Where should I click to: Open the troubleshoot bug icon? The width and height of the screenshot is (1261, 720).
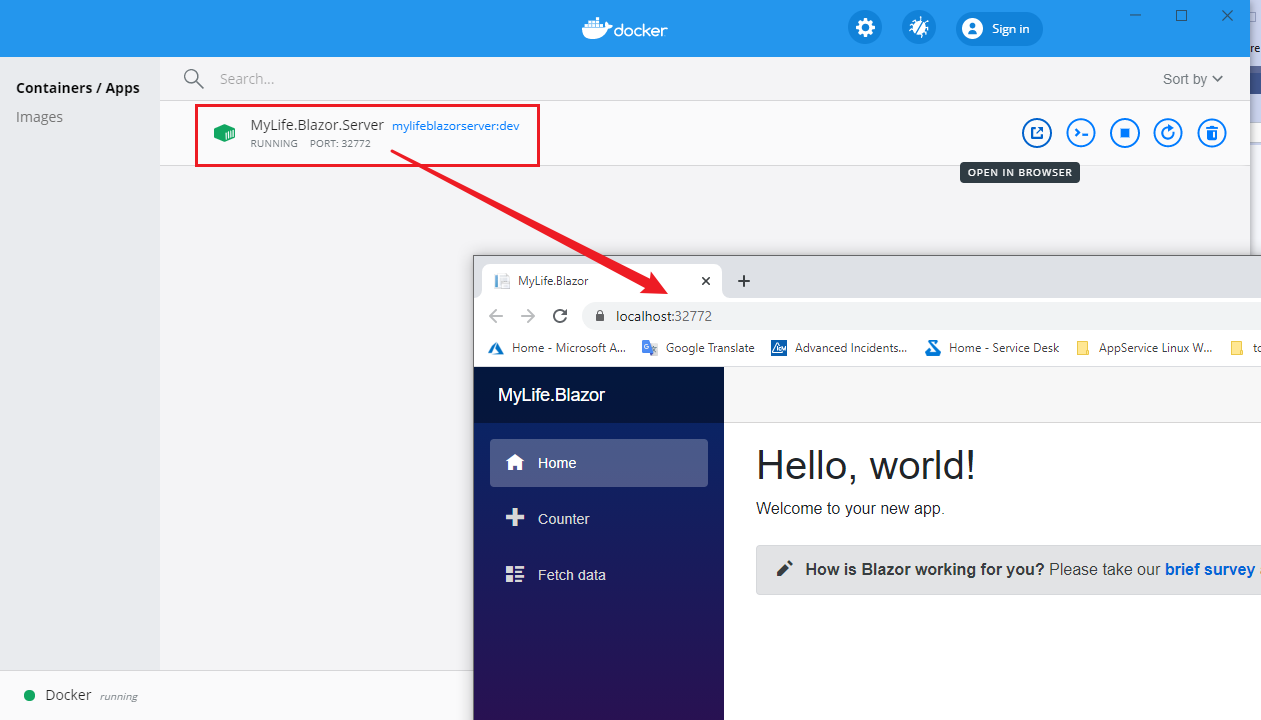pyautogui.click(x=918, y=28)
